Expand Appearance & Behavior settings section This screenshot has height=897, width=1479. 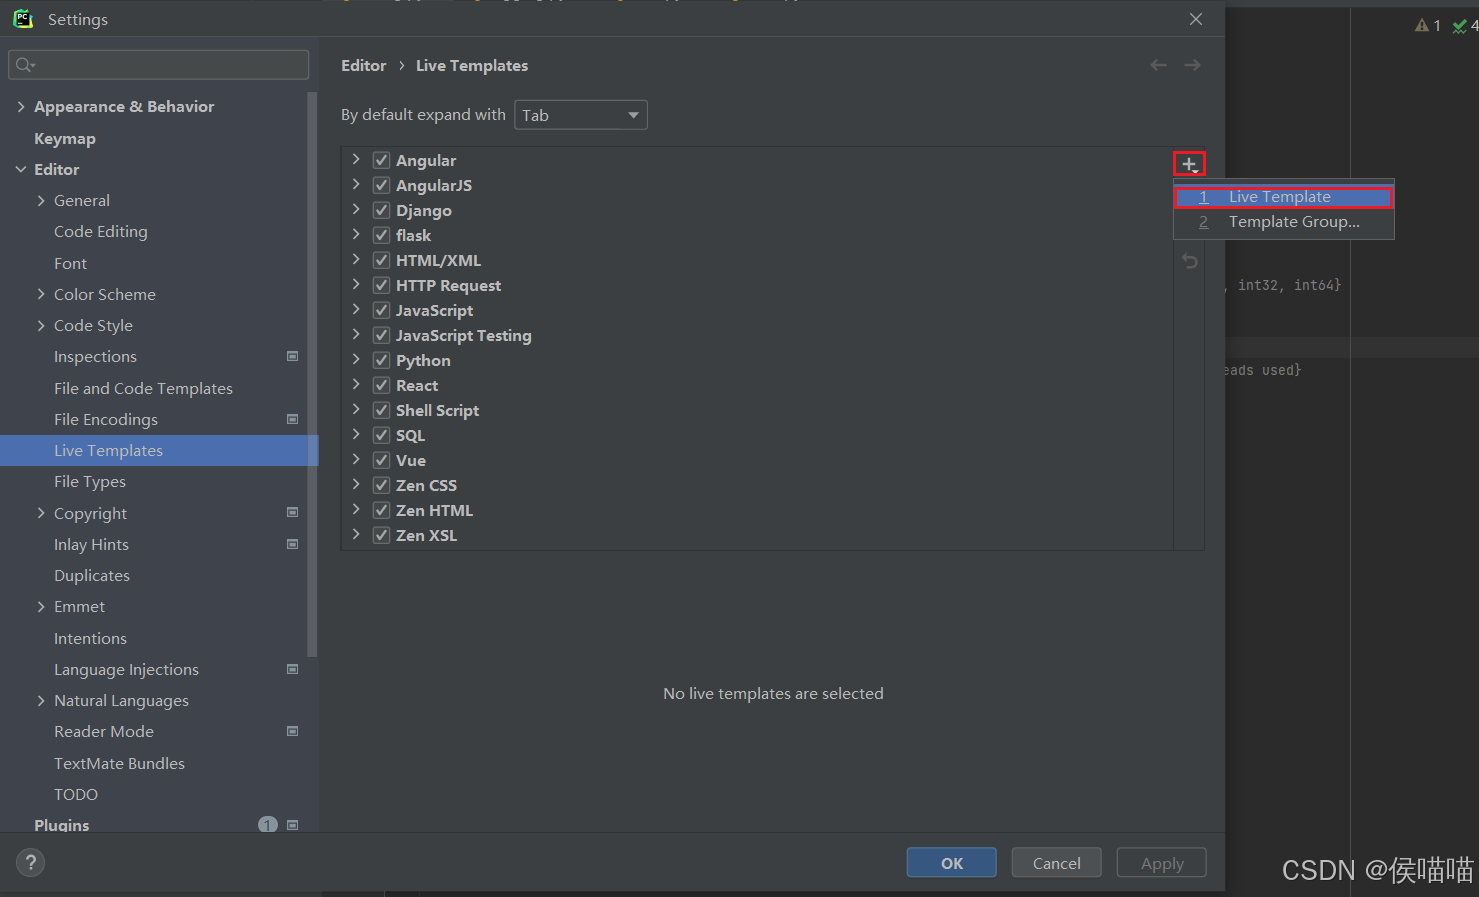pyautogui.click(x=21, y=106)
